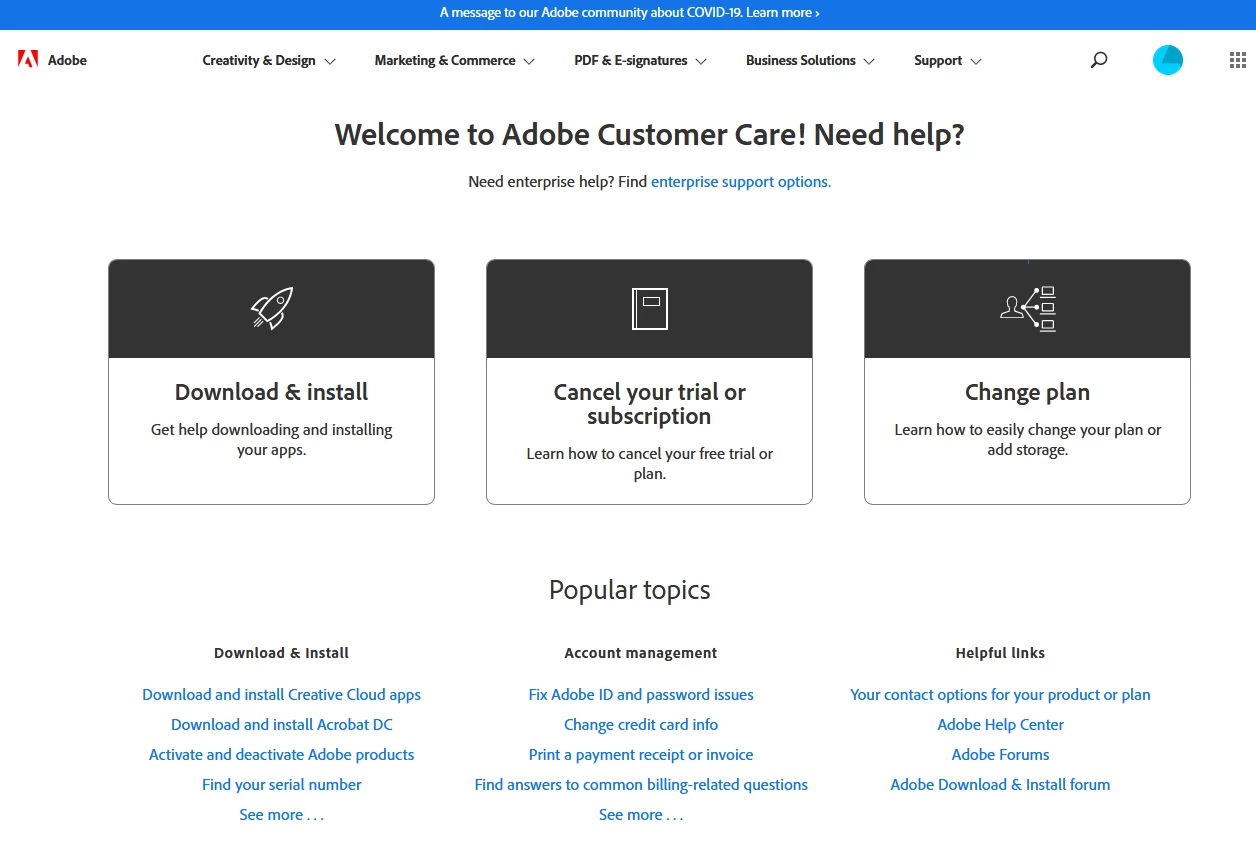Open Download and install Creative Cloud apps

(x=281, y=694)
